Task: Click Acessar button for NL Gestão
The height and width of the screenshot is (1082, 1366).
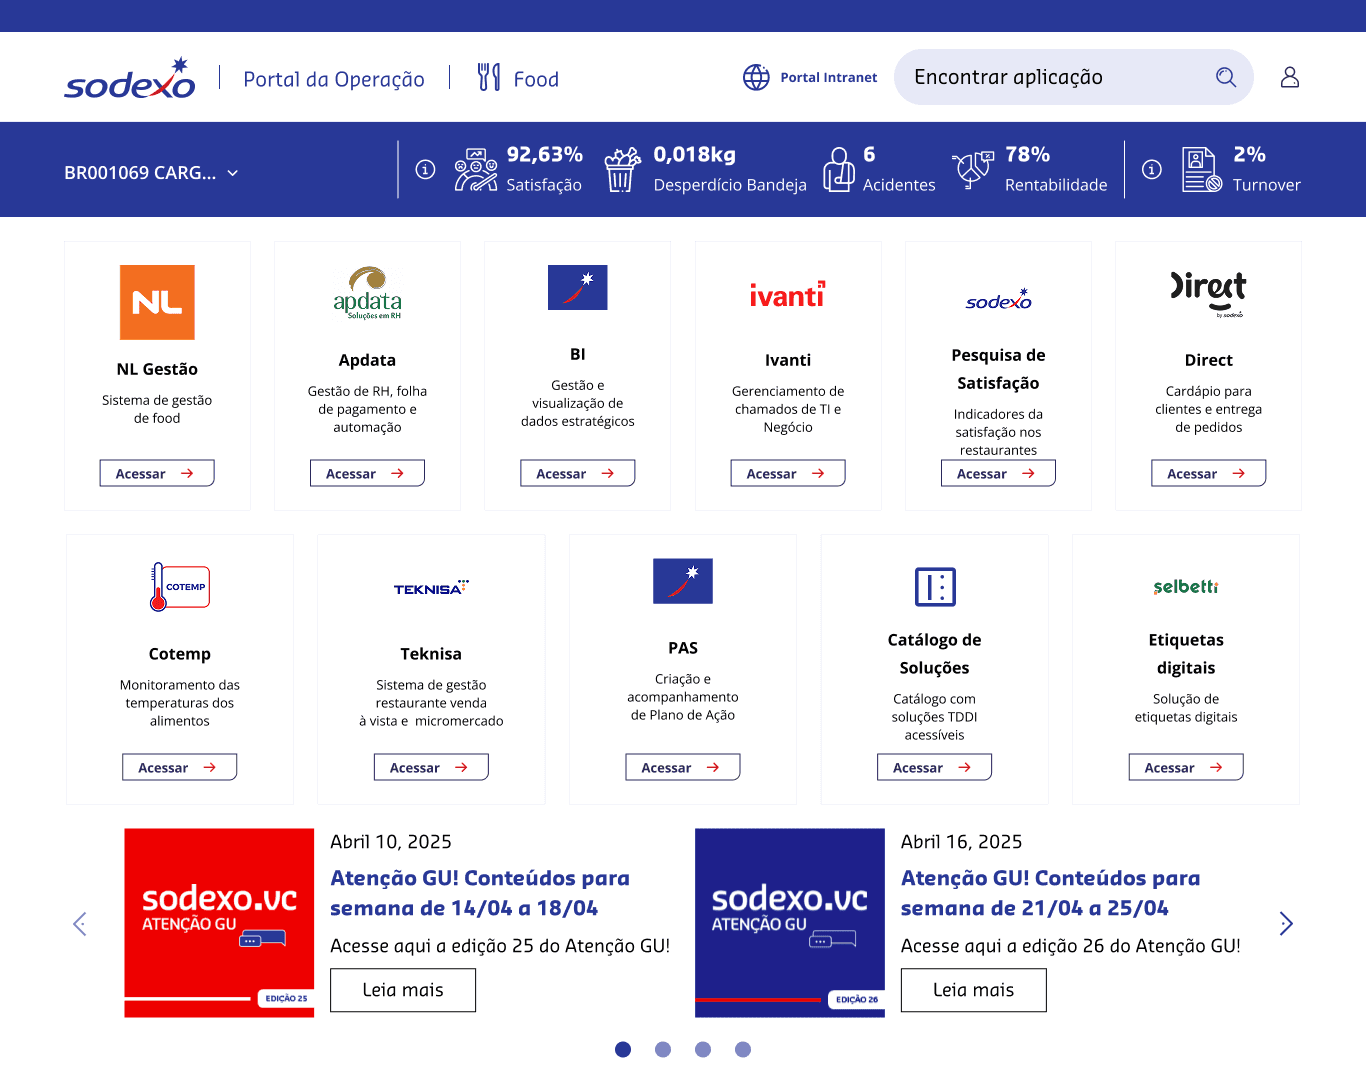Action: [157, 473]
